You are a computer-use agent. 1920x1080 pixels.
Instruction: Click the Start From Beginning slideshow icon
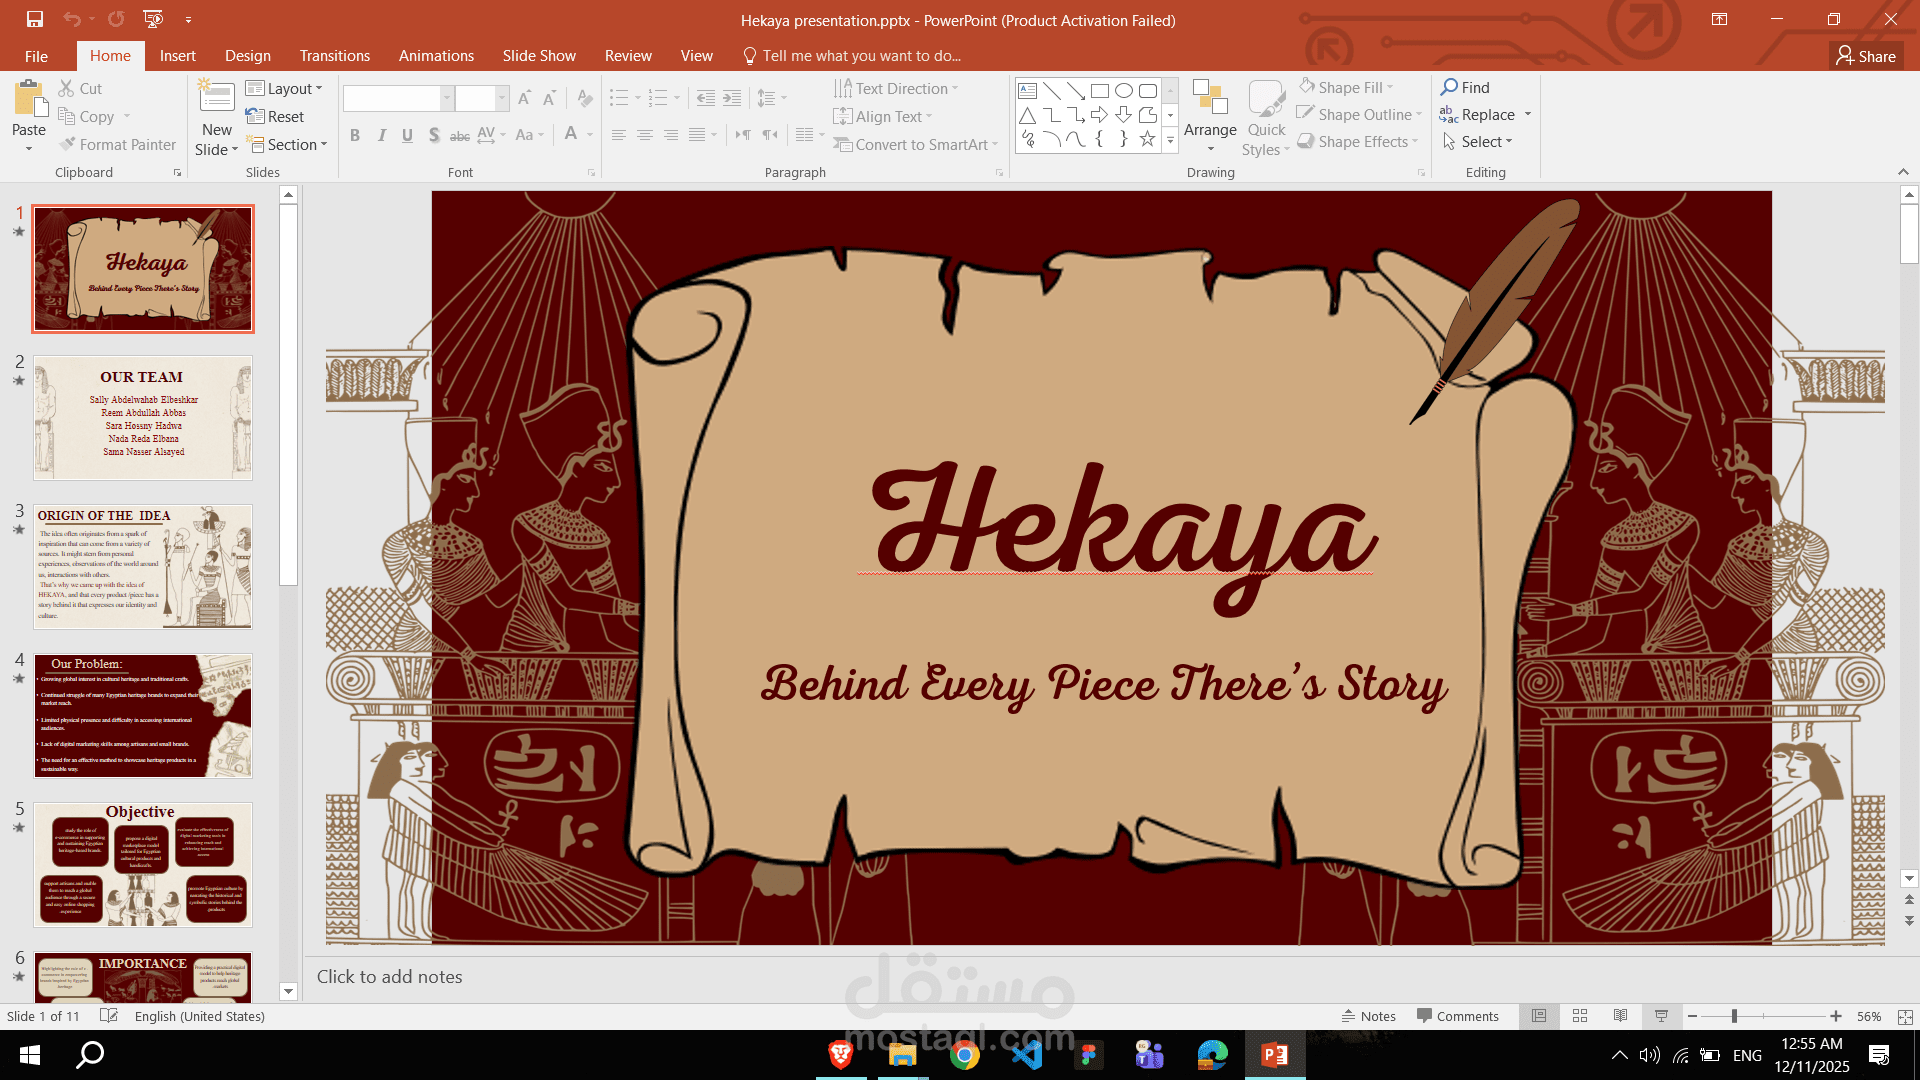pyautogui.click(x=153, y=19)
